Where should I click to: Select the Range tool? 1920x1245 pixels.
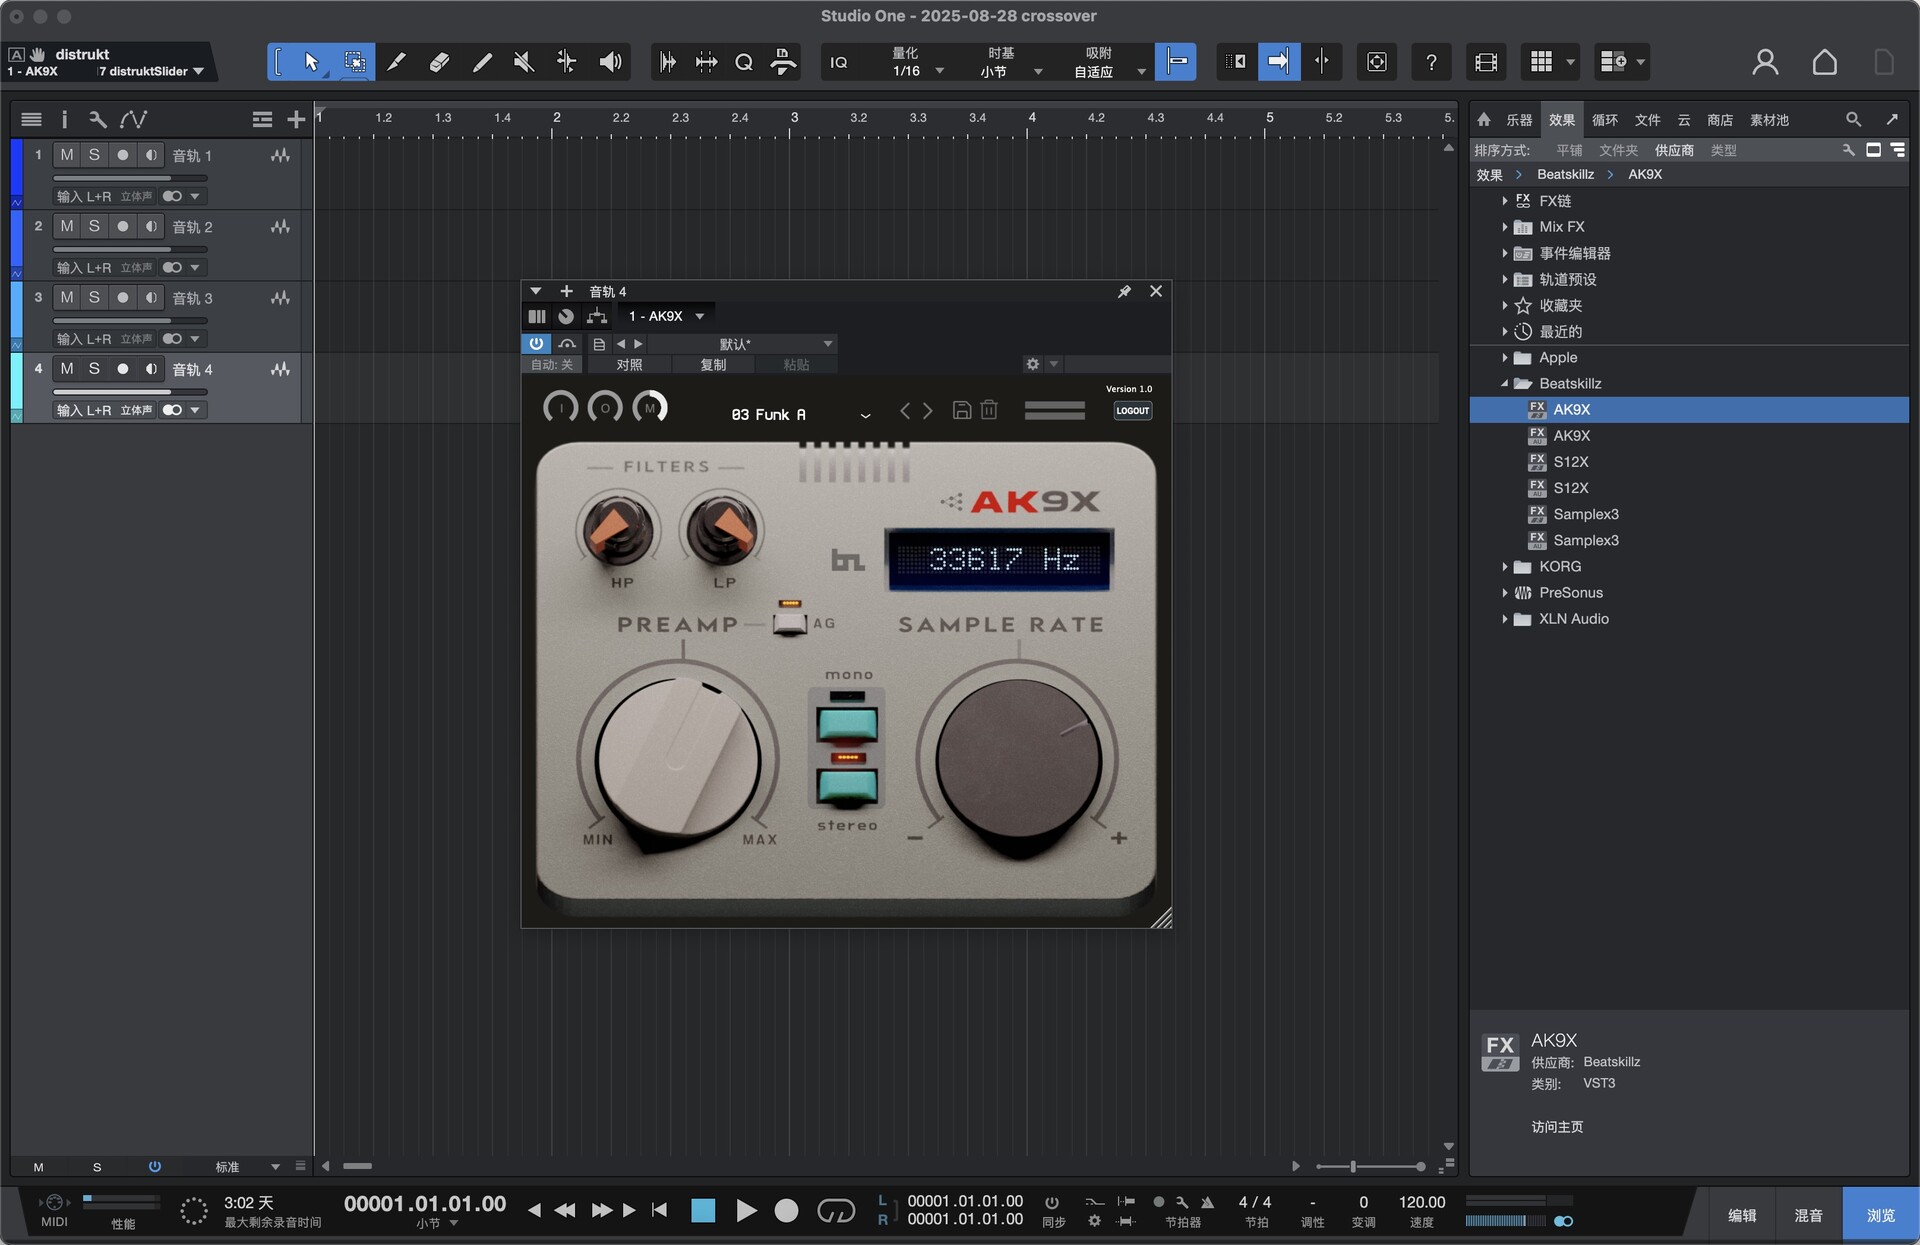point(354,62)
